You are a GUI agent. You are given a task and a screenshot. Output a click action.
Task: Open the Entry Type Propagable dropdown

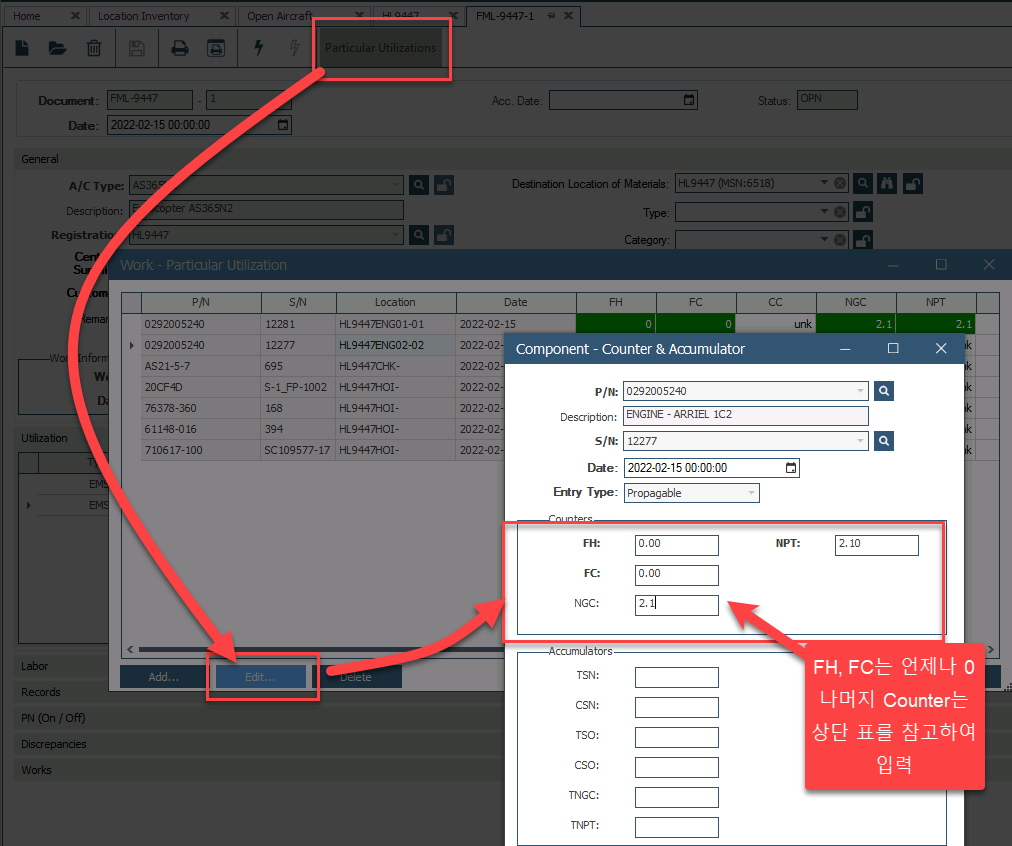751,493
